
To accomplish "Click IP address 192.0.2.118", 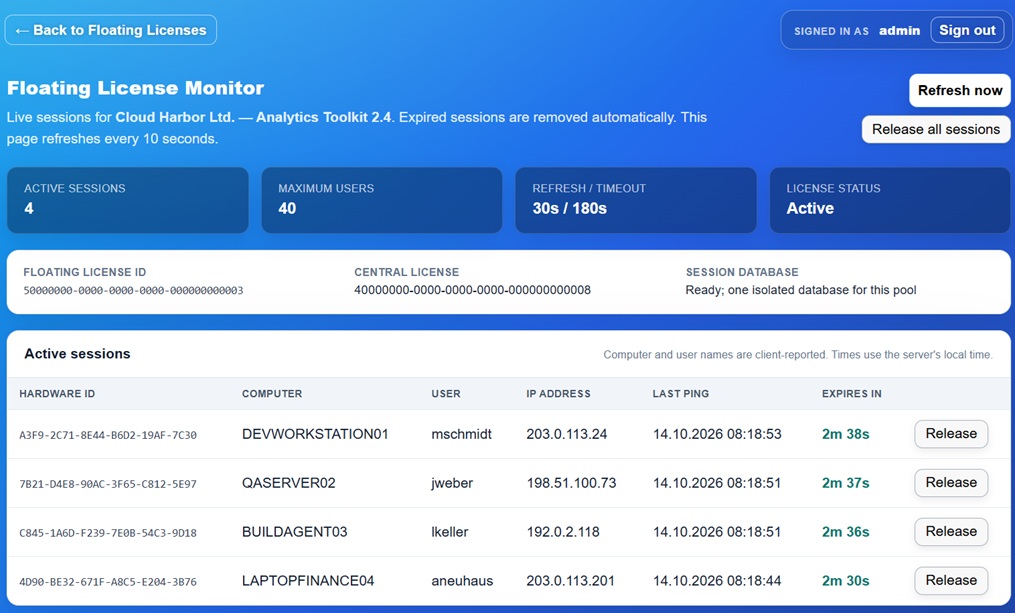I will (563, 532).
